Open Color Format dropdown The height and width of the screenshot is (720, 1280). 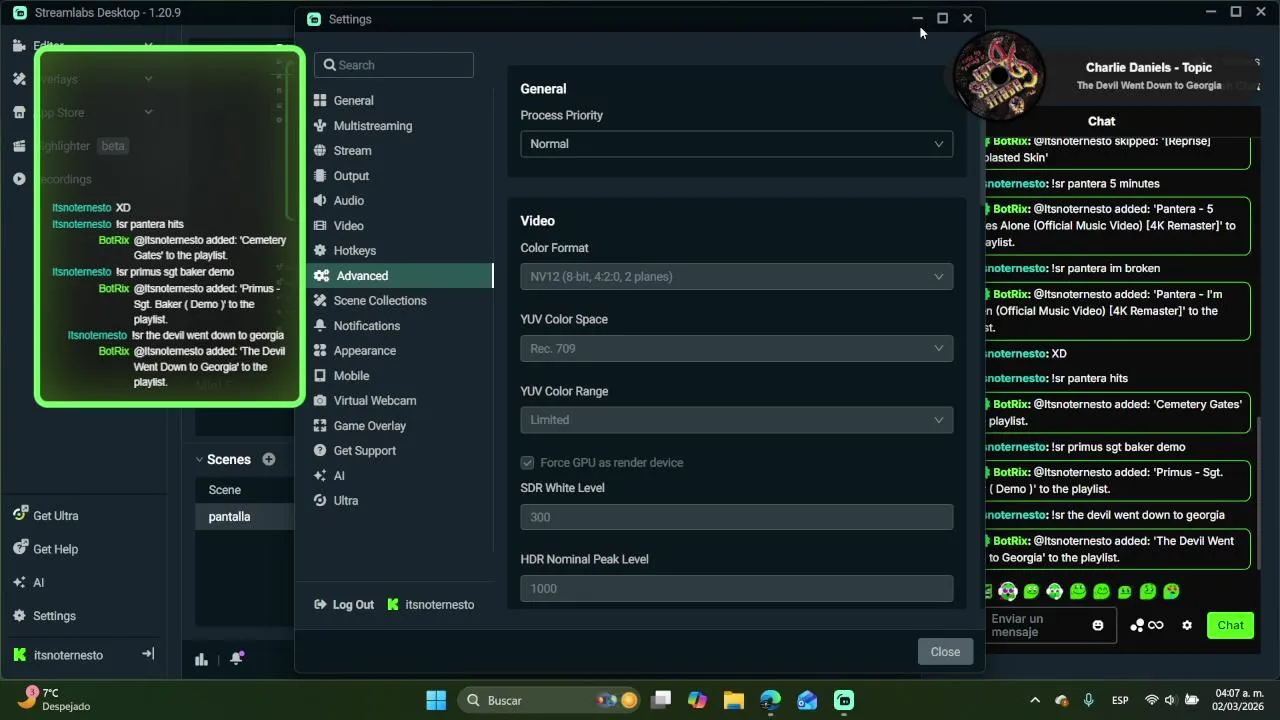(736, 277)
